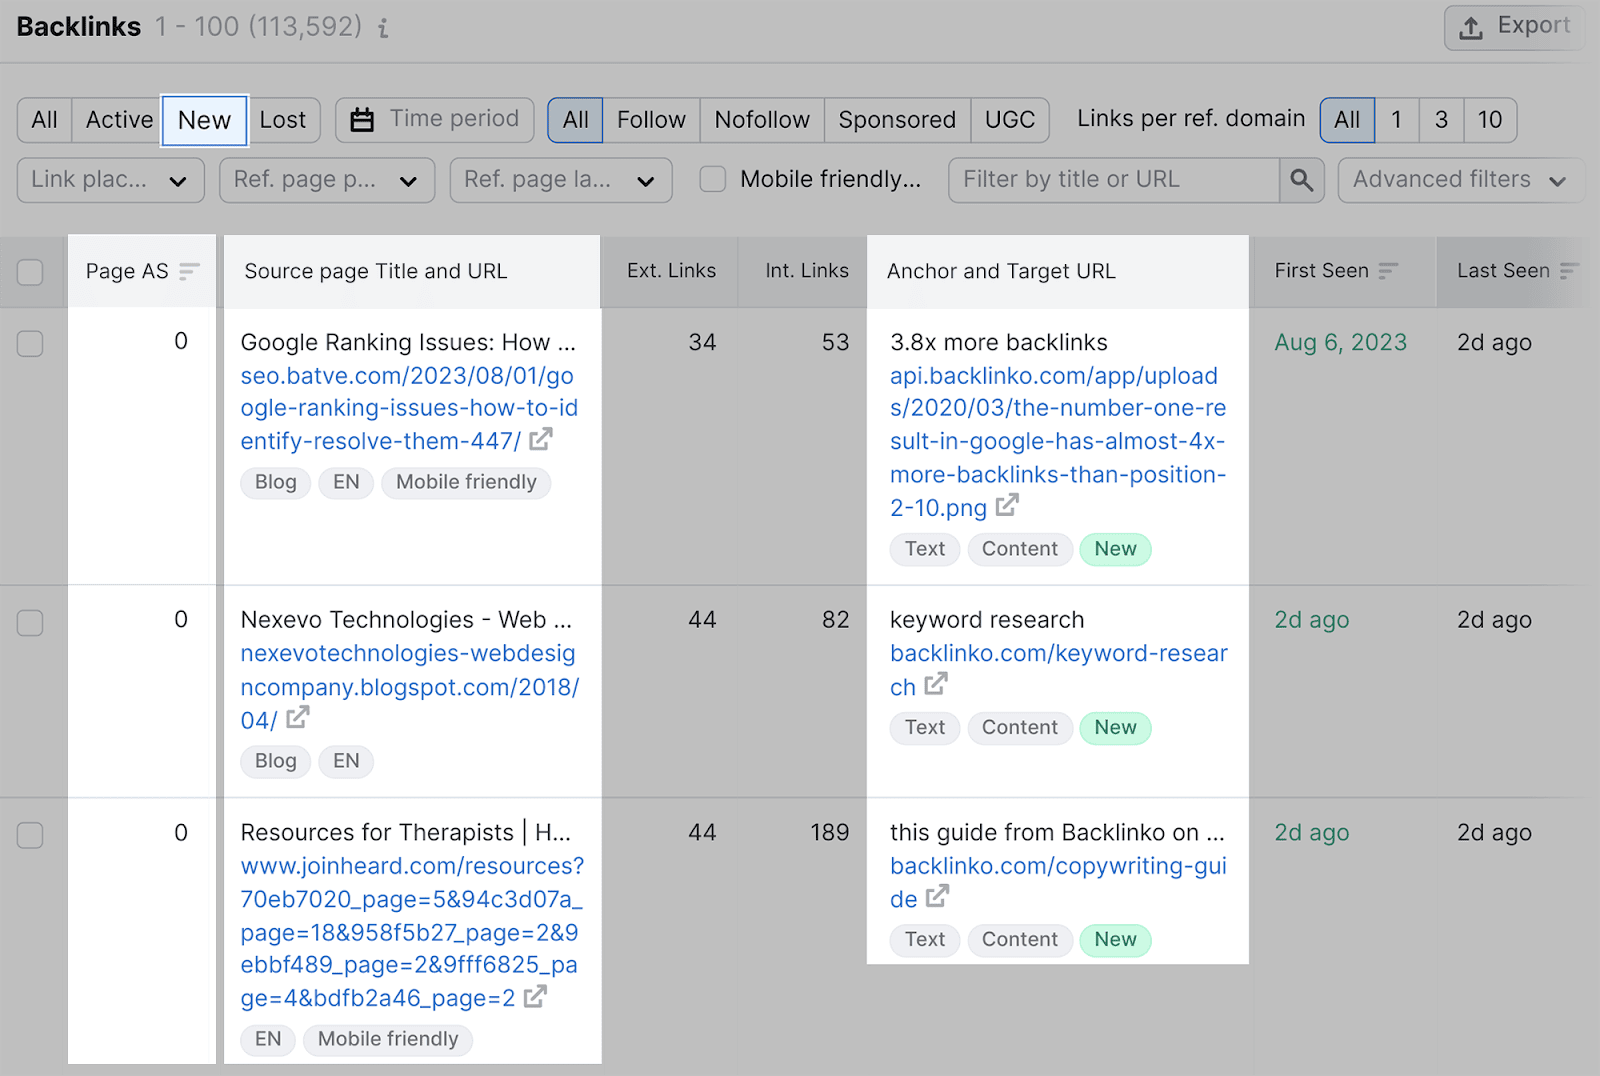Click the sort icon on Page AS column
Viewport: 1600px width, 1076px height.
coord(186,271)
